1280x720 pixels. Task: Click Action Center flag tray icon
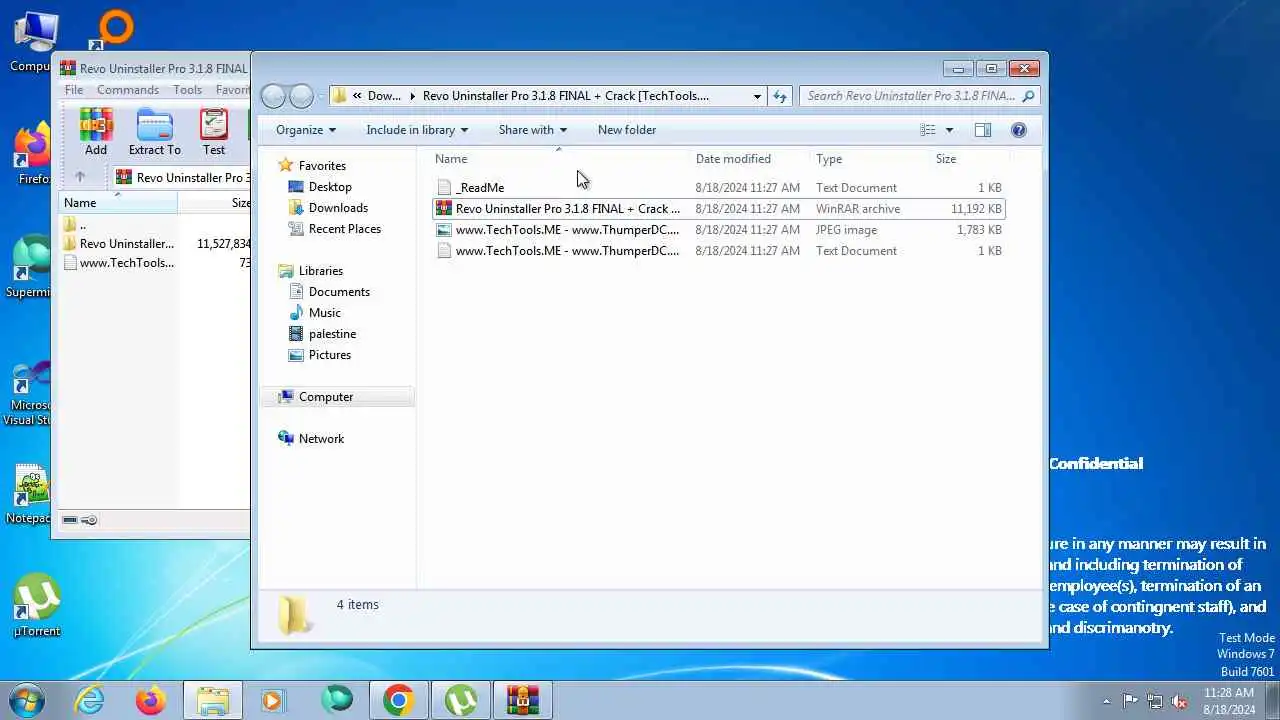[1130, 701]
